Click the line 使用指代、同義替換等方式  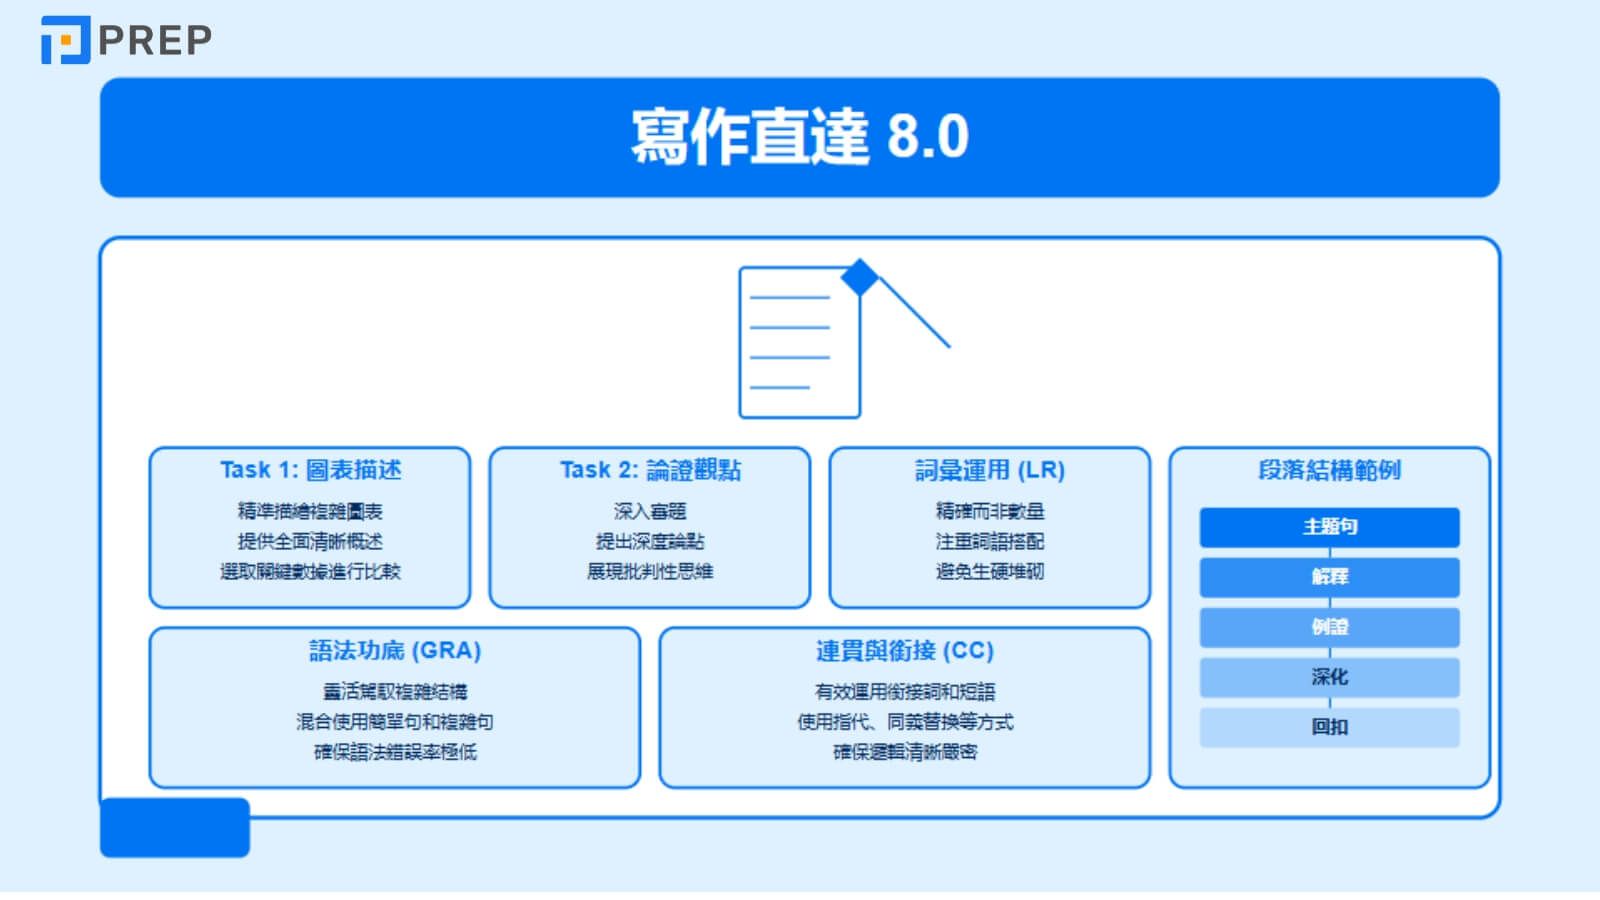pyautogui.click(x=905, y=721)
